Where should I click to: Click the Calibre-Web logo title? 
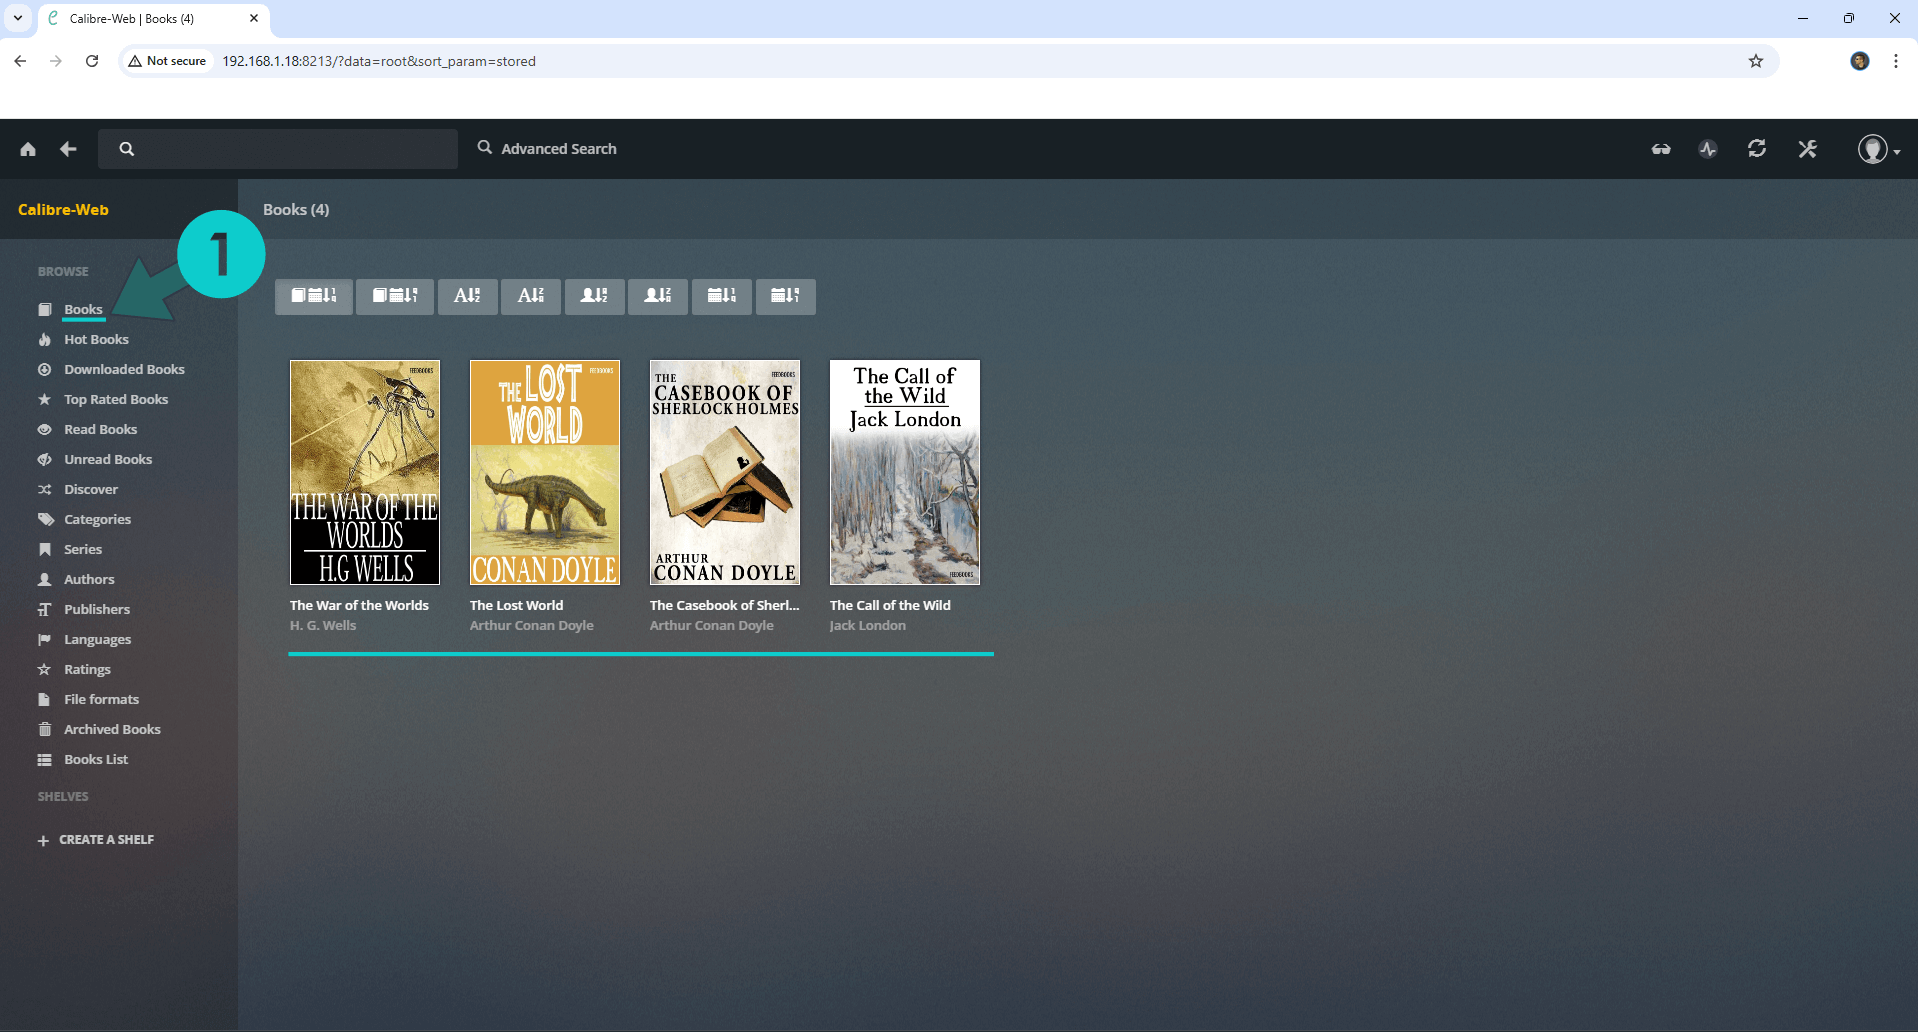[x=63, y=210]
